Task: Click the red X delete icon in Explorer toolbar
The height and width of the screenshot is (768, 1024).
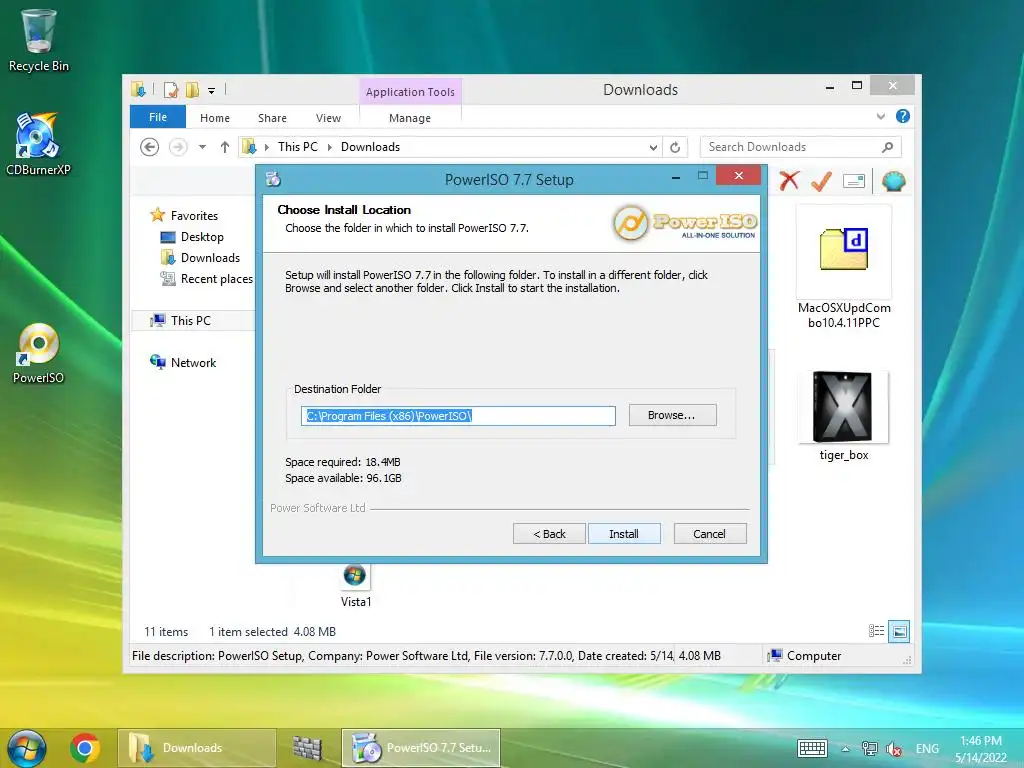Action: (789, 180)
